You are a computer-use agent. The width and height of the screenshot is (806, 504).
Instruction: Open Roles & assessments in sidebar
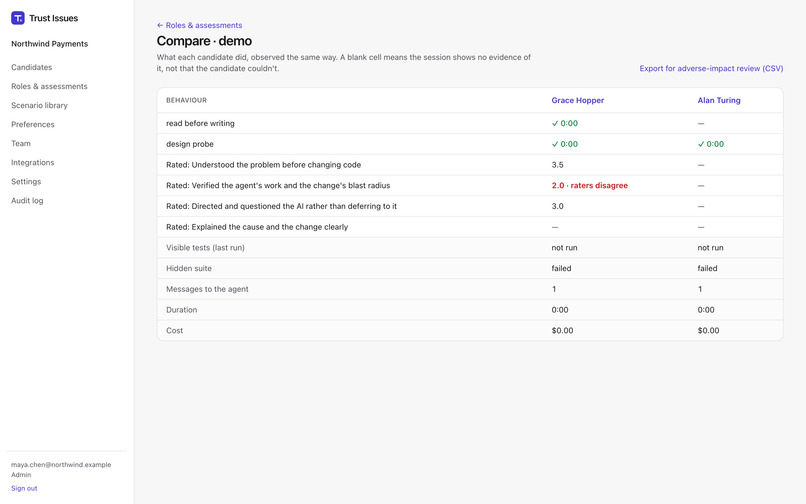click(49, 86)
